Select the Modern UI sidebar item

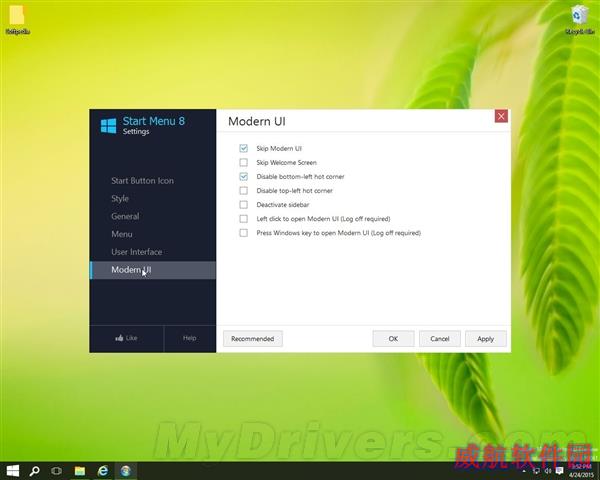pos(153,270)
